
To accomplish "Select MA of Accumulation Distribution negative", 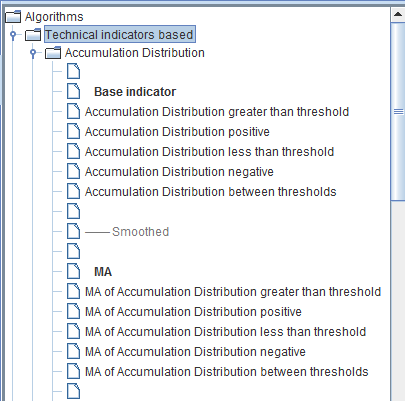I will click(x=195, y=352).
